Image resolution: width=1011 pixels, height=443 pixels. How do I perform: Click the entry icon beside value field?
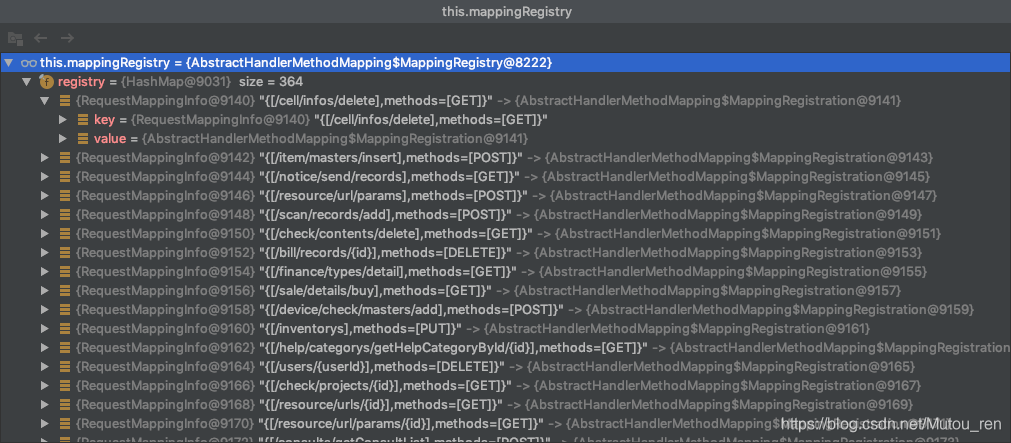coord(83,139)
